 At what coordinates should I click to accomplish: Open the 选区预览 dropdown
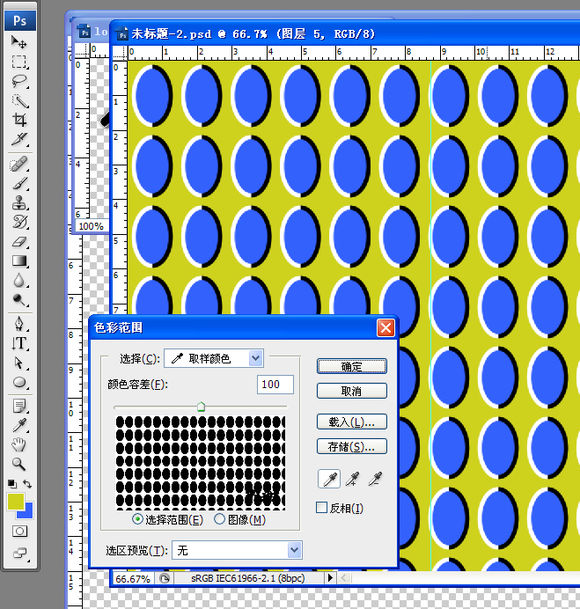pos(237,550)
